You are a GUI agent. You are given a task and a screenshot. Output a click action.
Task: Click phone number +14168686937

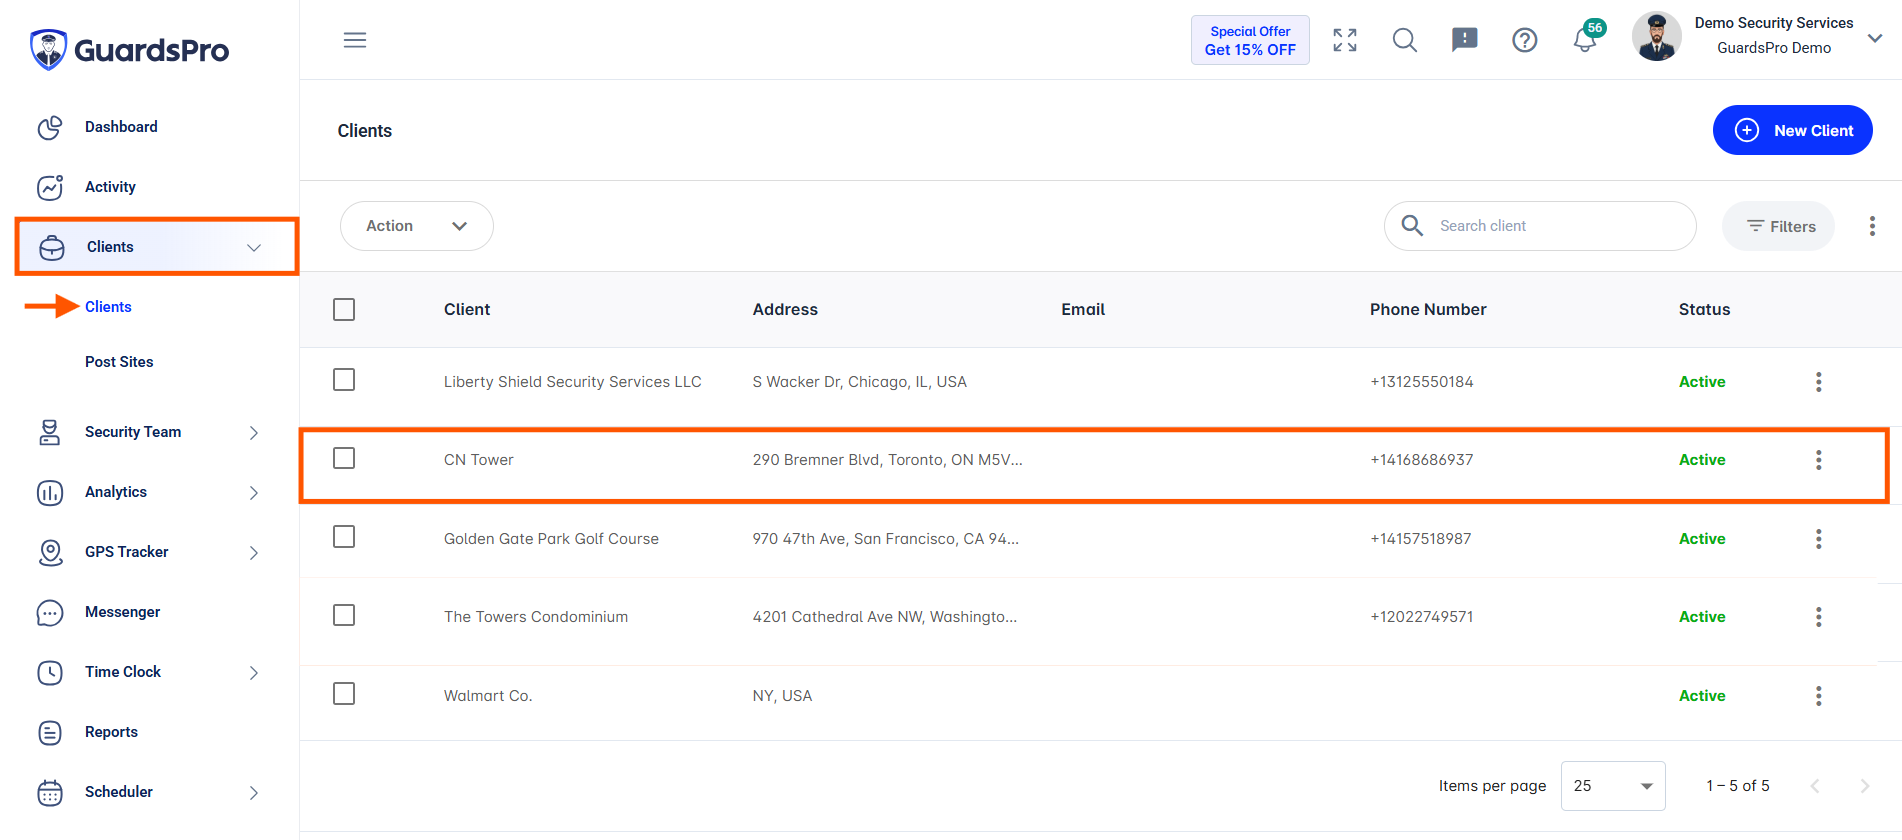1422,460
